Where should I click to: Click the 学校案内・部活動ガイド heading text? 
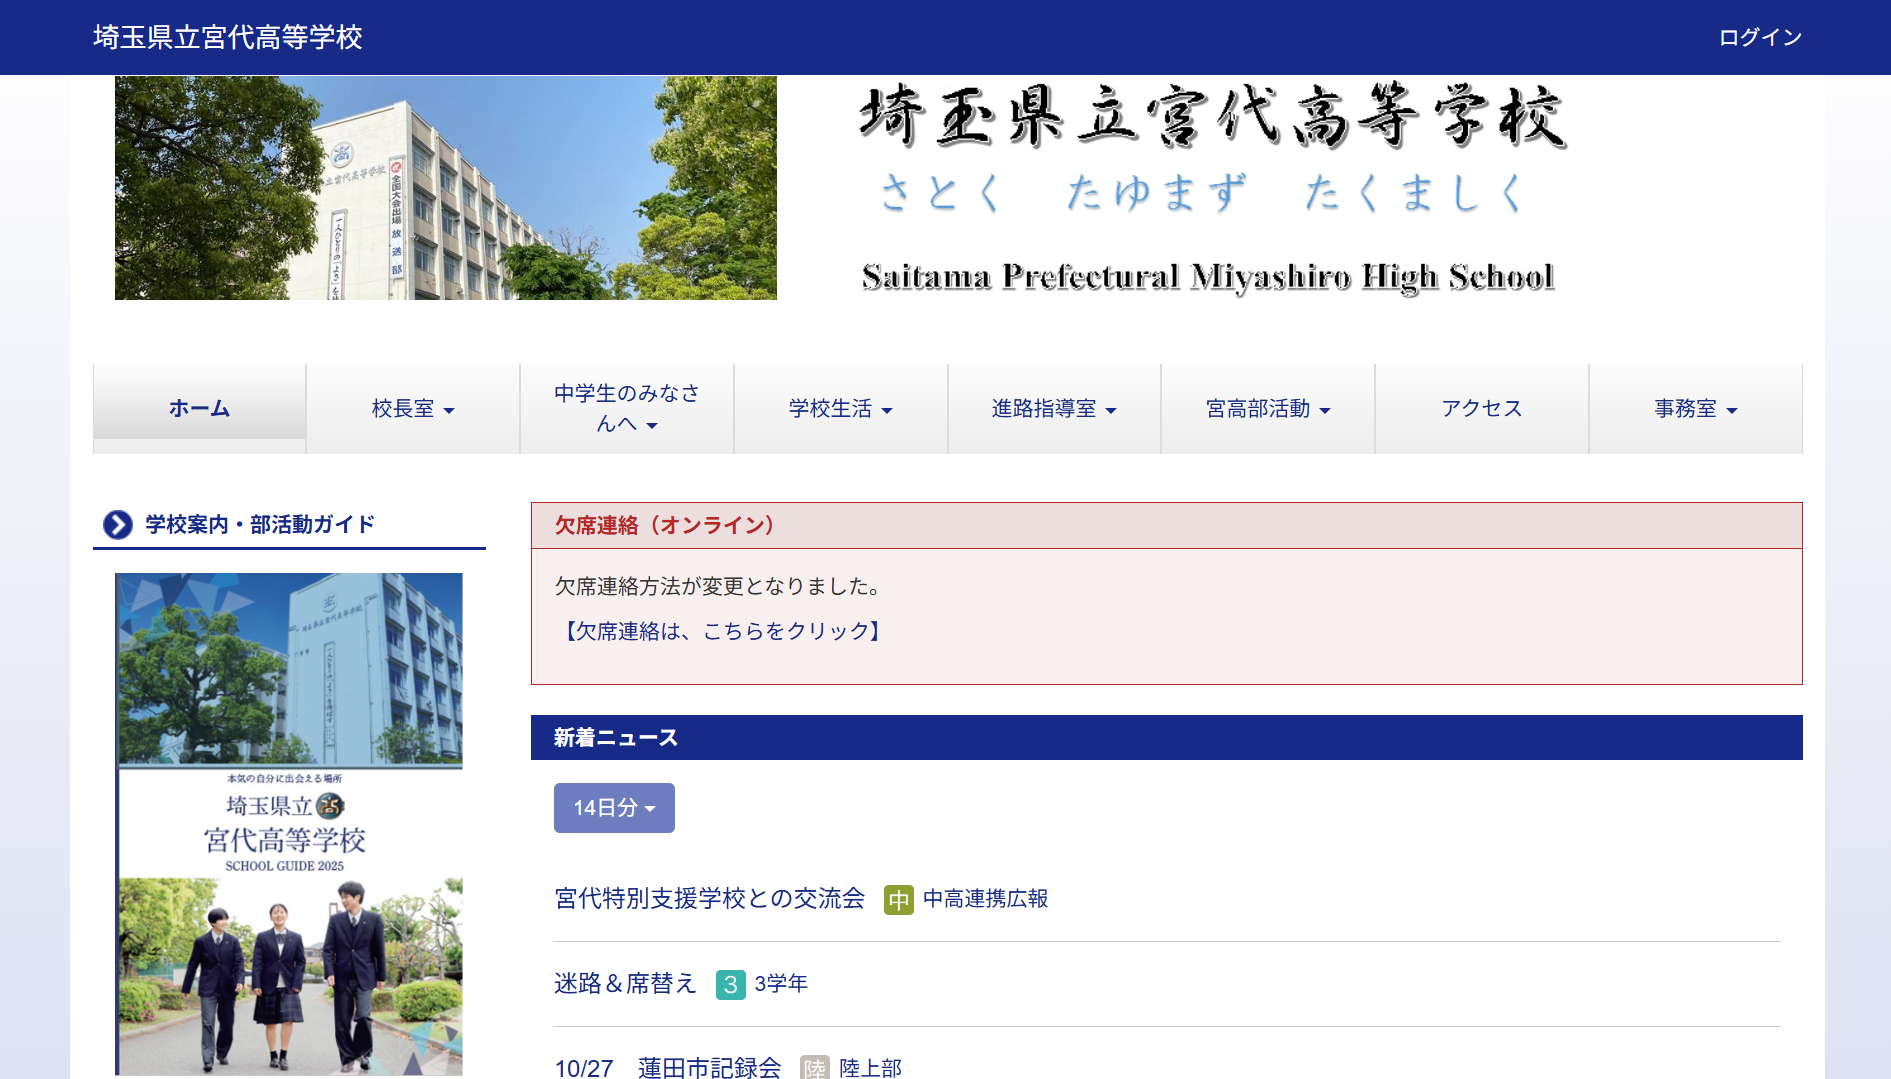(260, 524)
